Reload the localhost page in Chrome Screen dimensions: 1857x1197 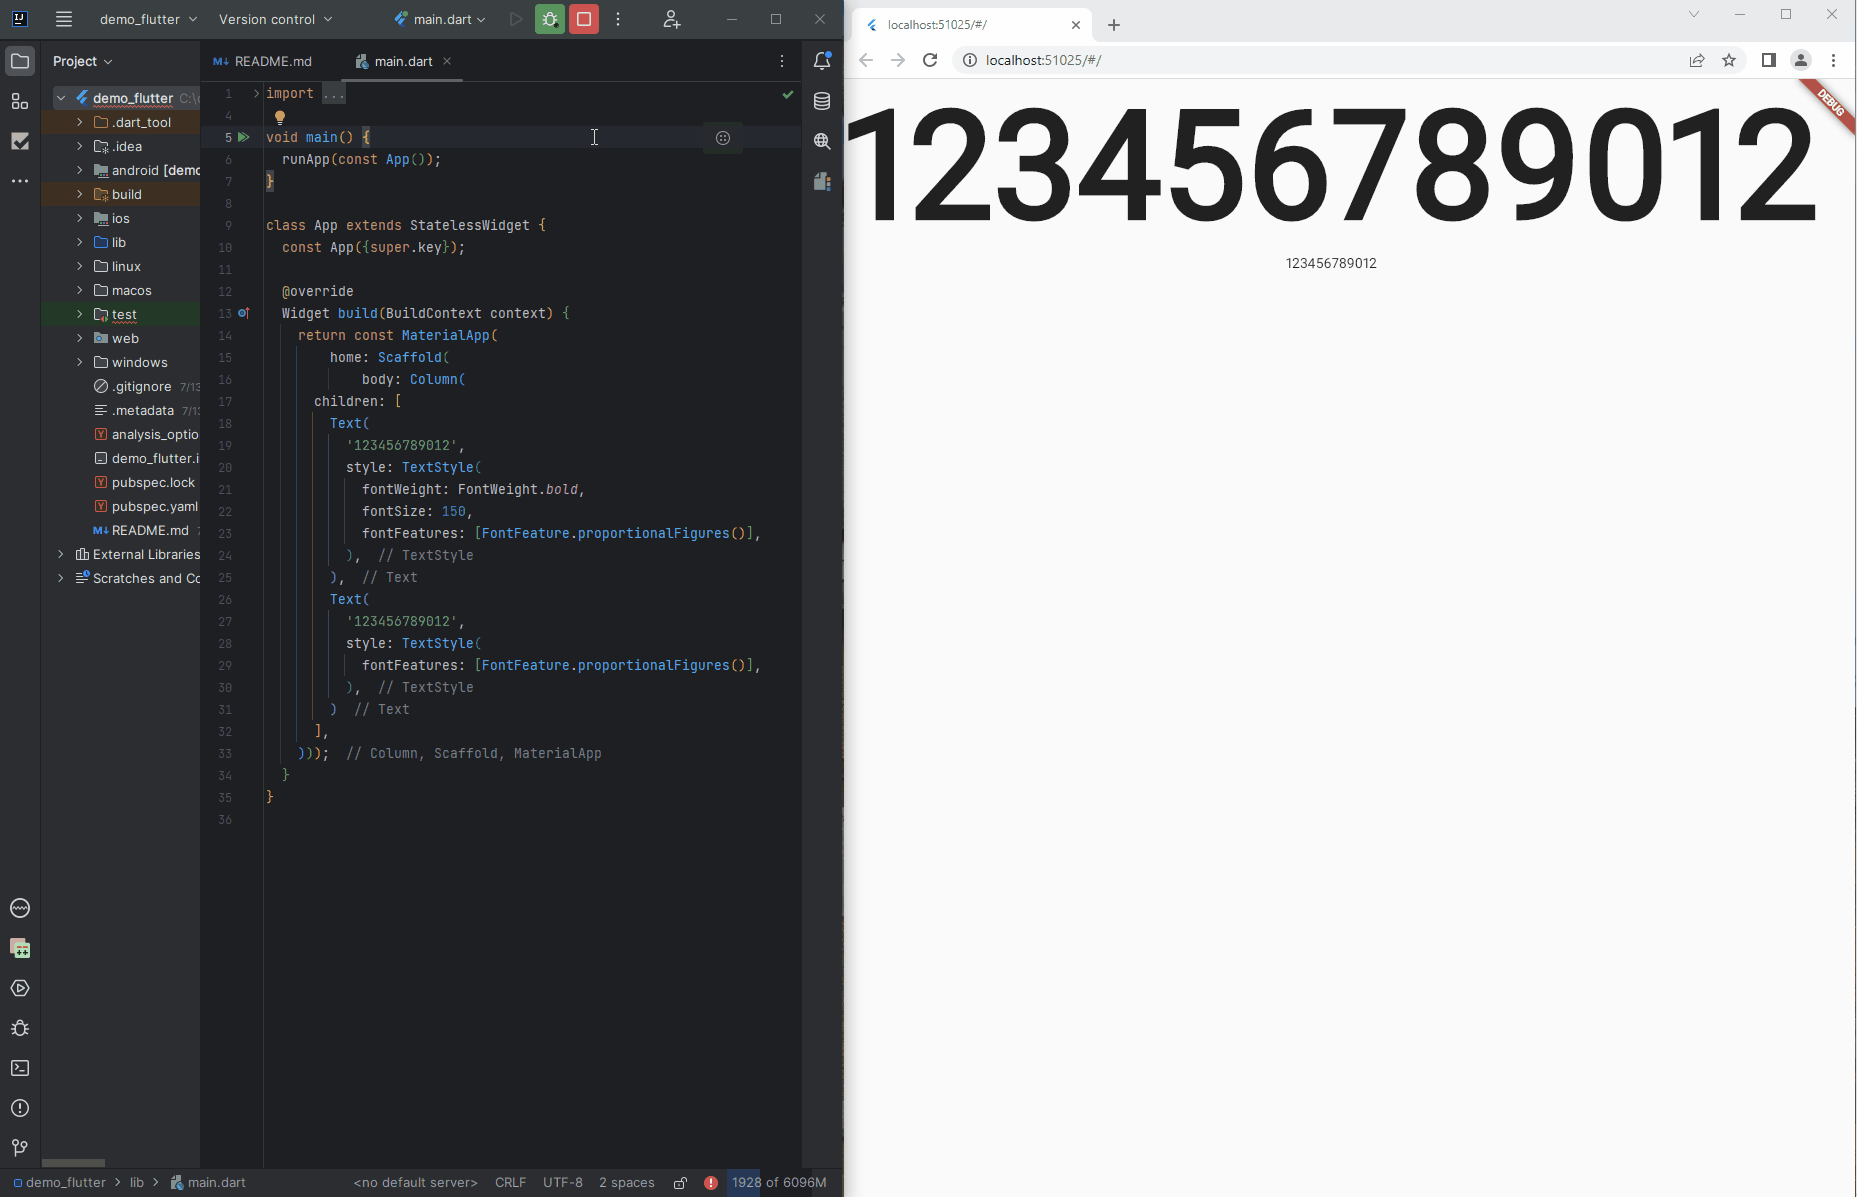click(929, 60)
